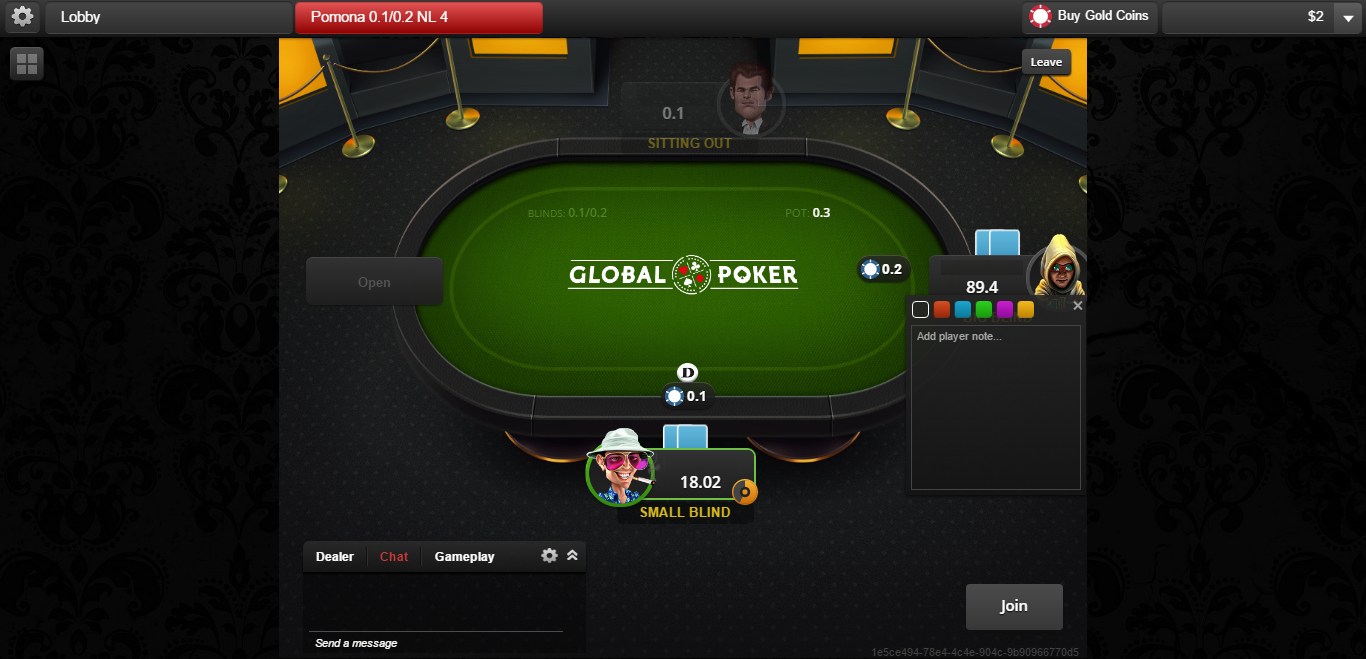Click the Join button
This screenshot has width=1366, height=659.
[1014, 606]
